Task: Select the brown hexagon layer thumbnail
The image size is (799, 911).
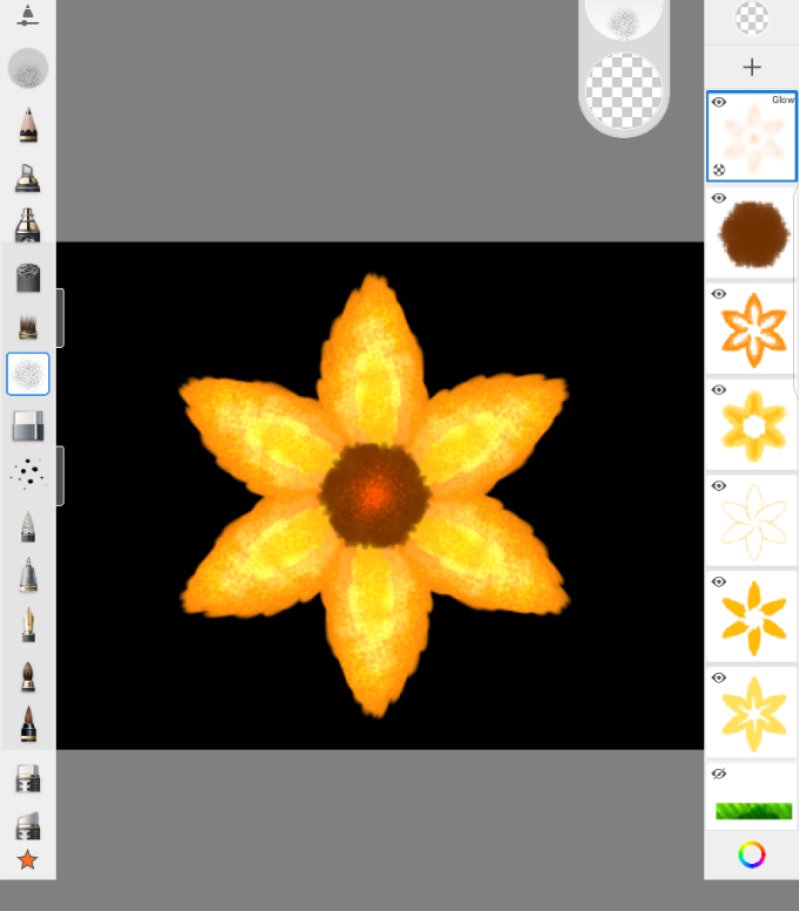Action: [754, 234]
